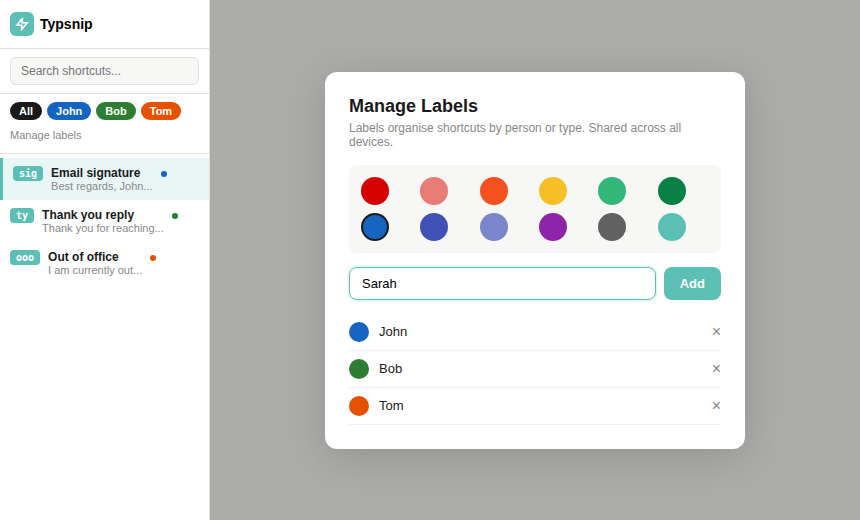The image size is (860, 520).
Task: Click the sig abbreviation badge
Action: pyautogui.click(x=28, y=173)
